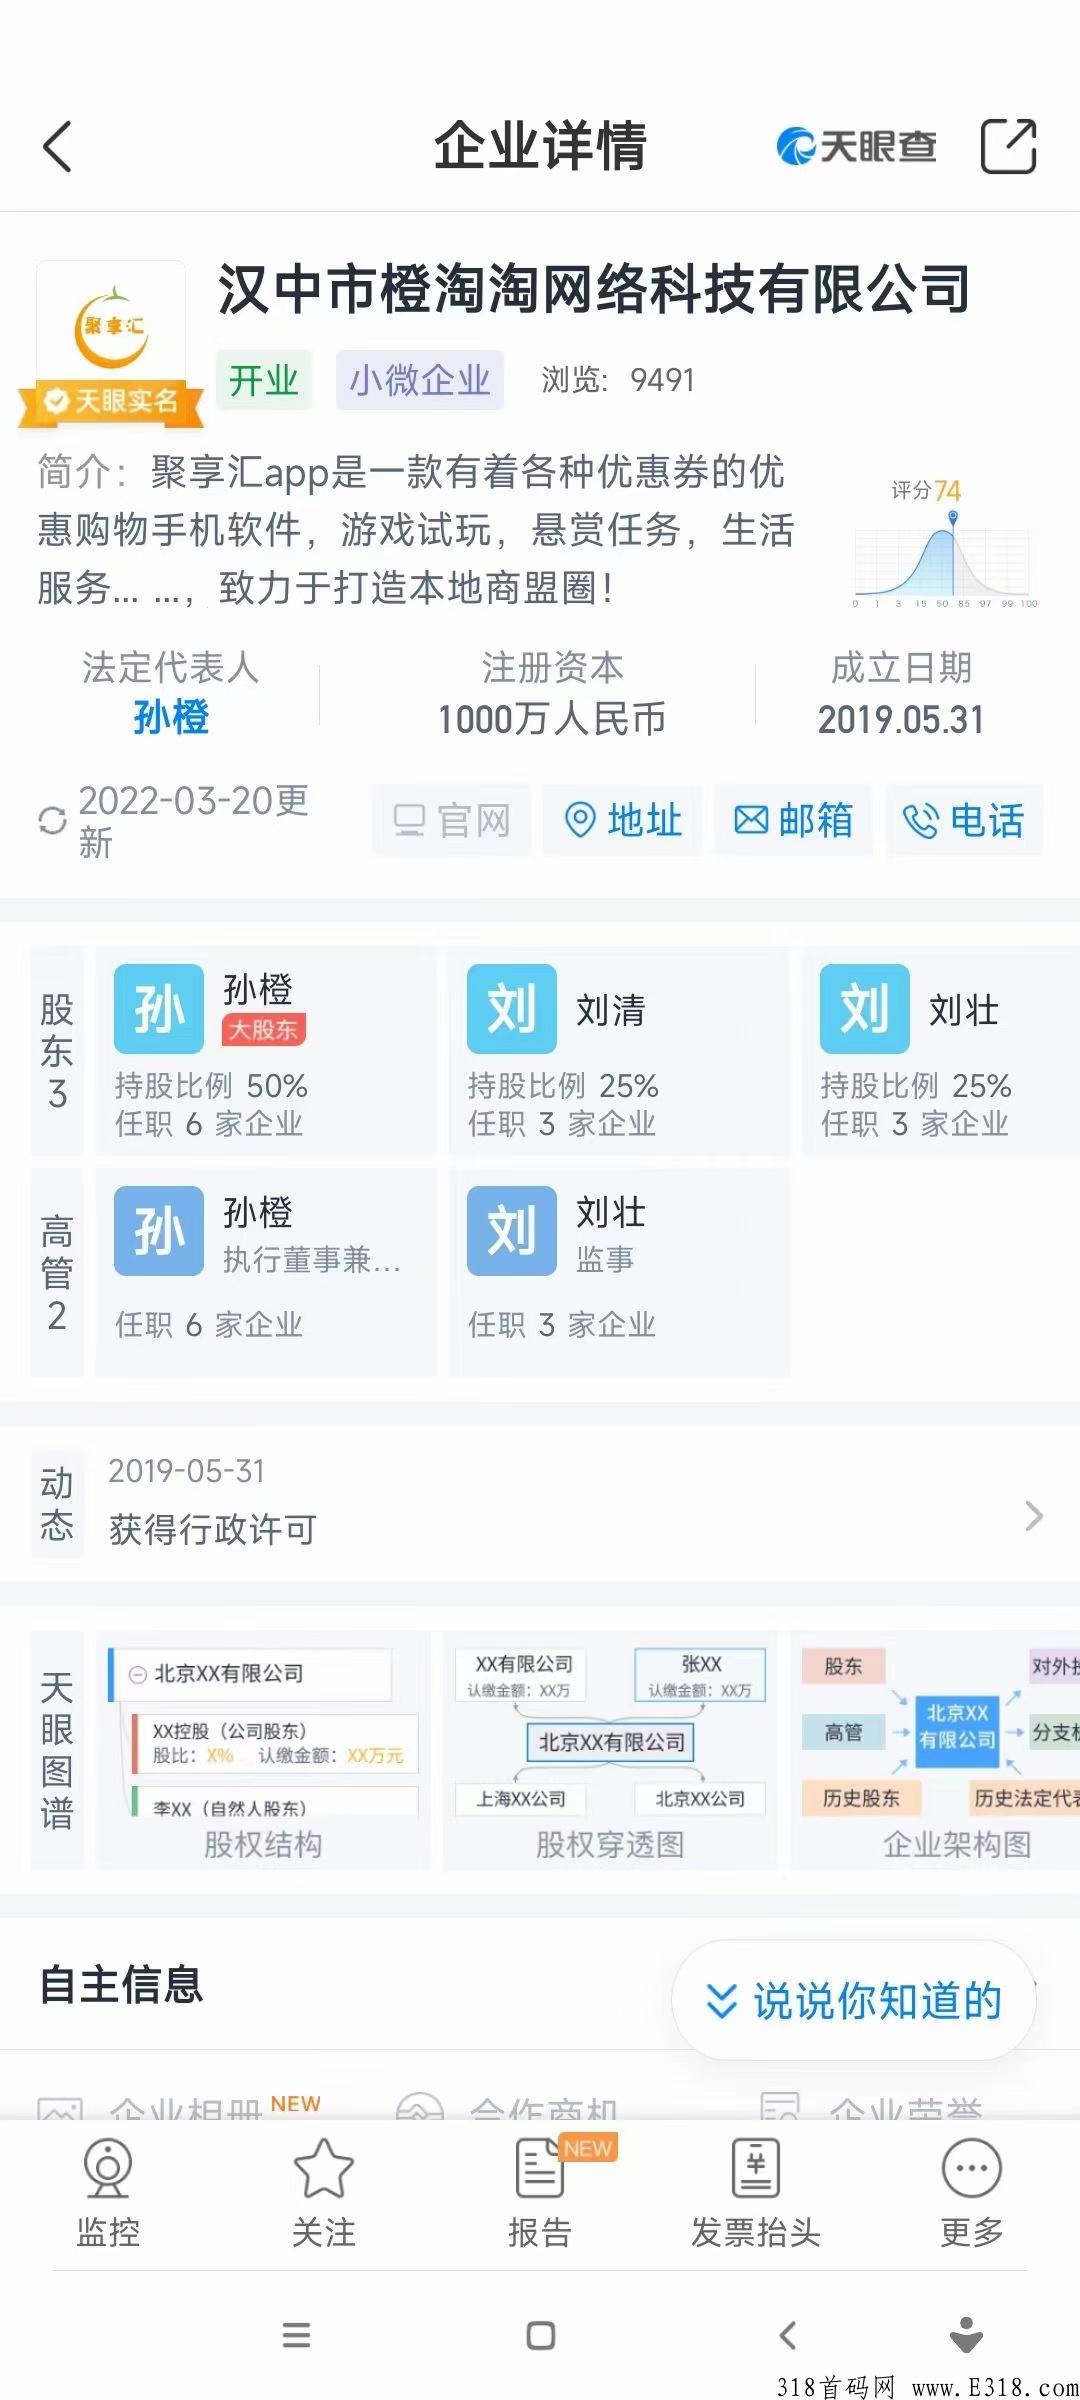This screenshot has width=1080, height=2400.
Task: Tap the accessibility figure icon in nav bar
Action: pos(966,2336)
